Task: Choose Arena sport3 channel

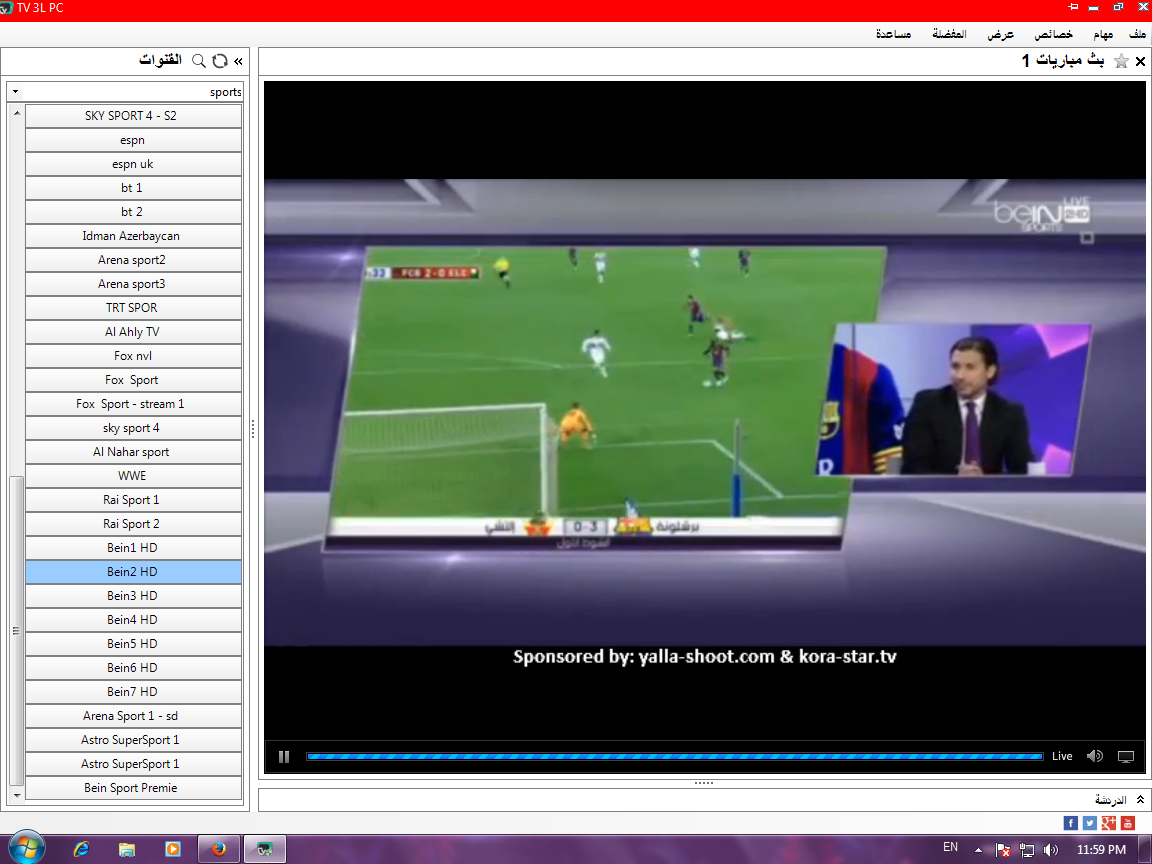Action: point(133,284)
